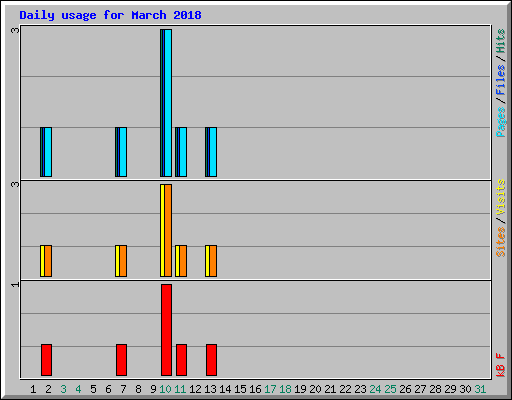Click the cyan bar for day 2
The width and height of the screenshot is (512, 400).
click(x=48, y=152)
